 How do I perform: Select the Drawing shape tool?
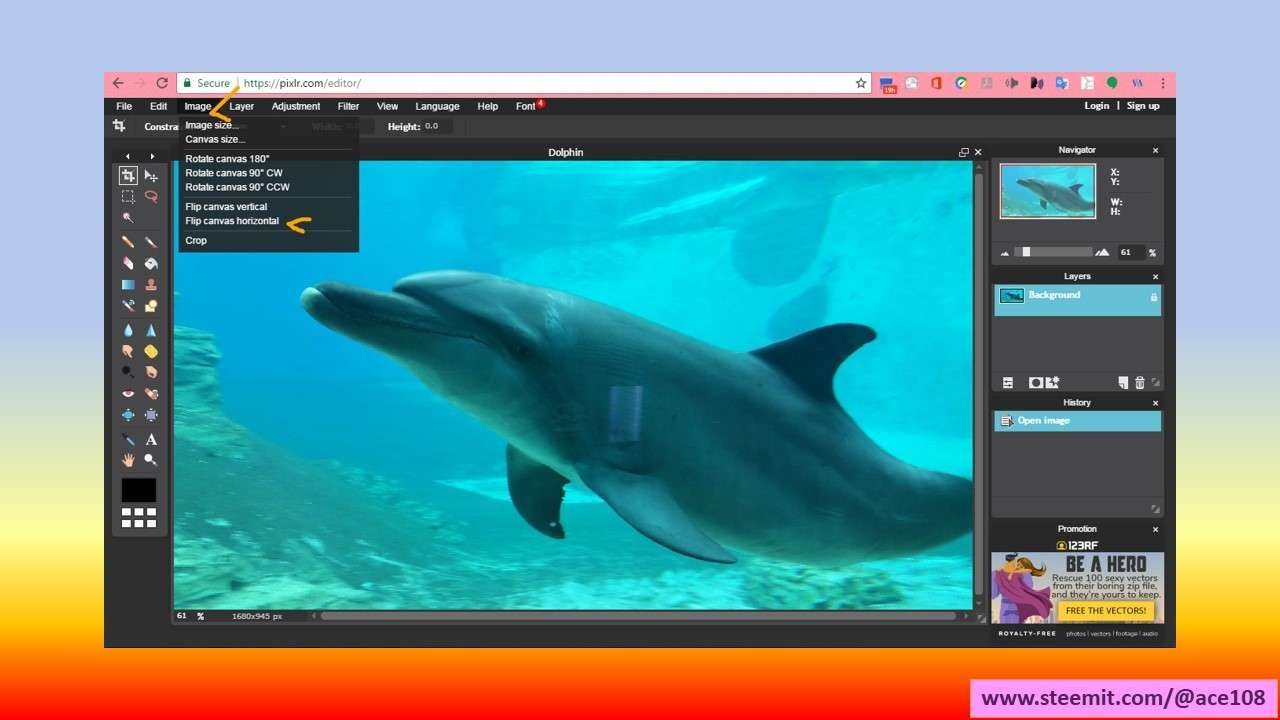click(x=151, y=305)
